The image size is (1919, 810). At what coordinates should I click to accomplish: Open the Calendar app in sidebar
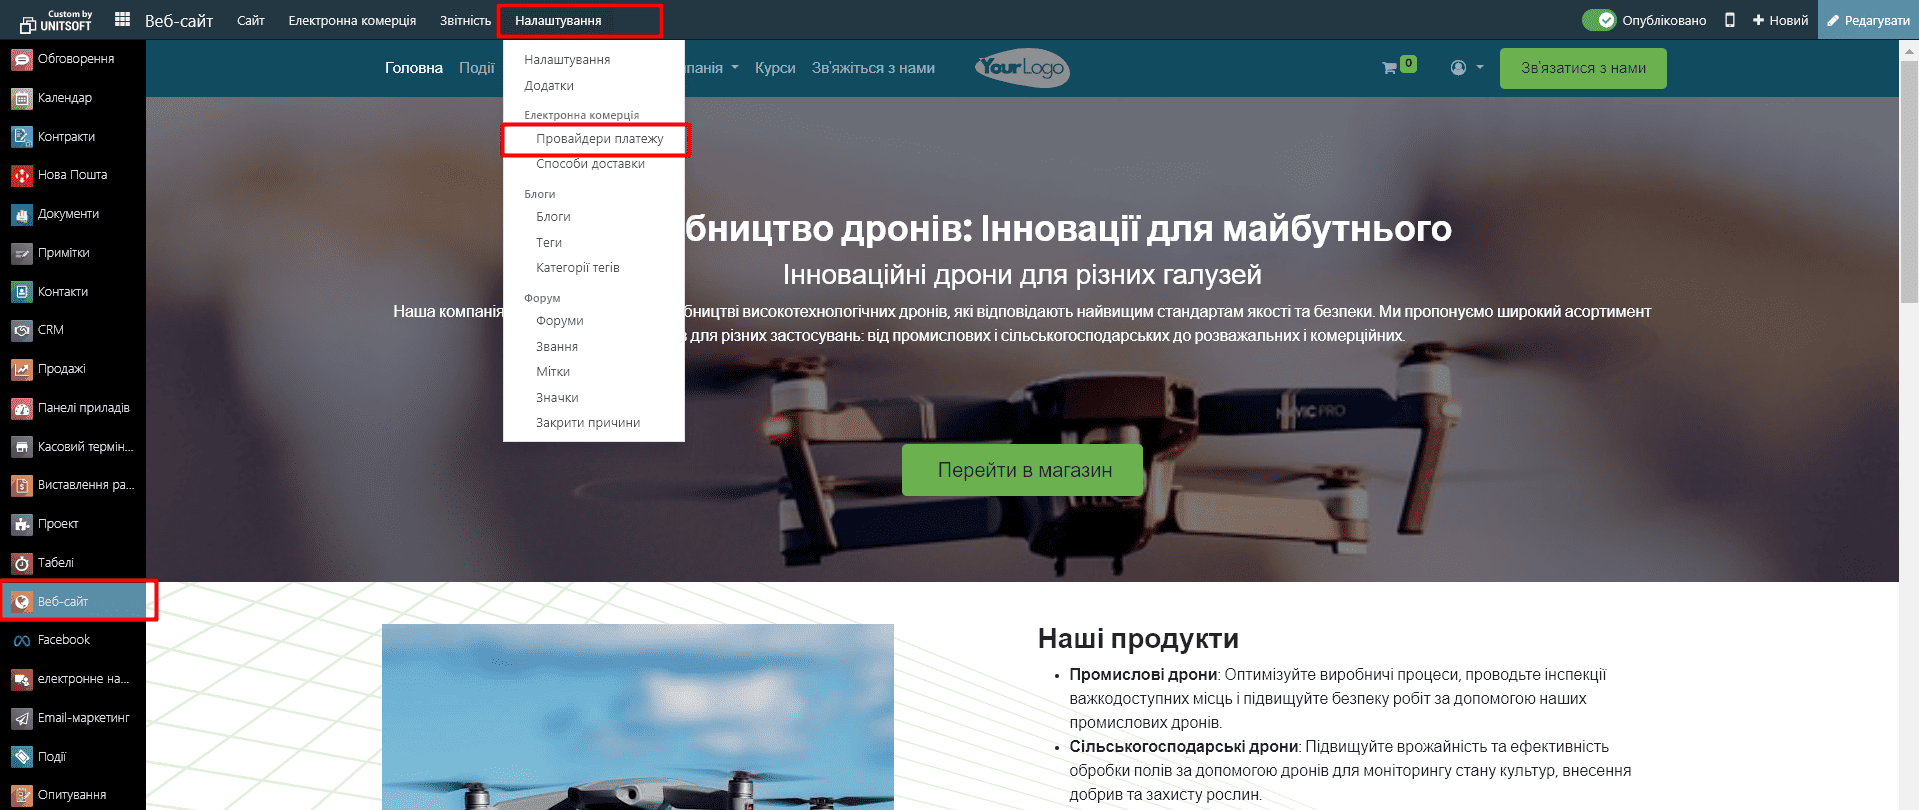[x=22, y=98]
